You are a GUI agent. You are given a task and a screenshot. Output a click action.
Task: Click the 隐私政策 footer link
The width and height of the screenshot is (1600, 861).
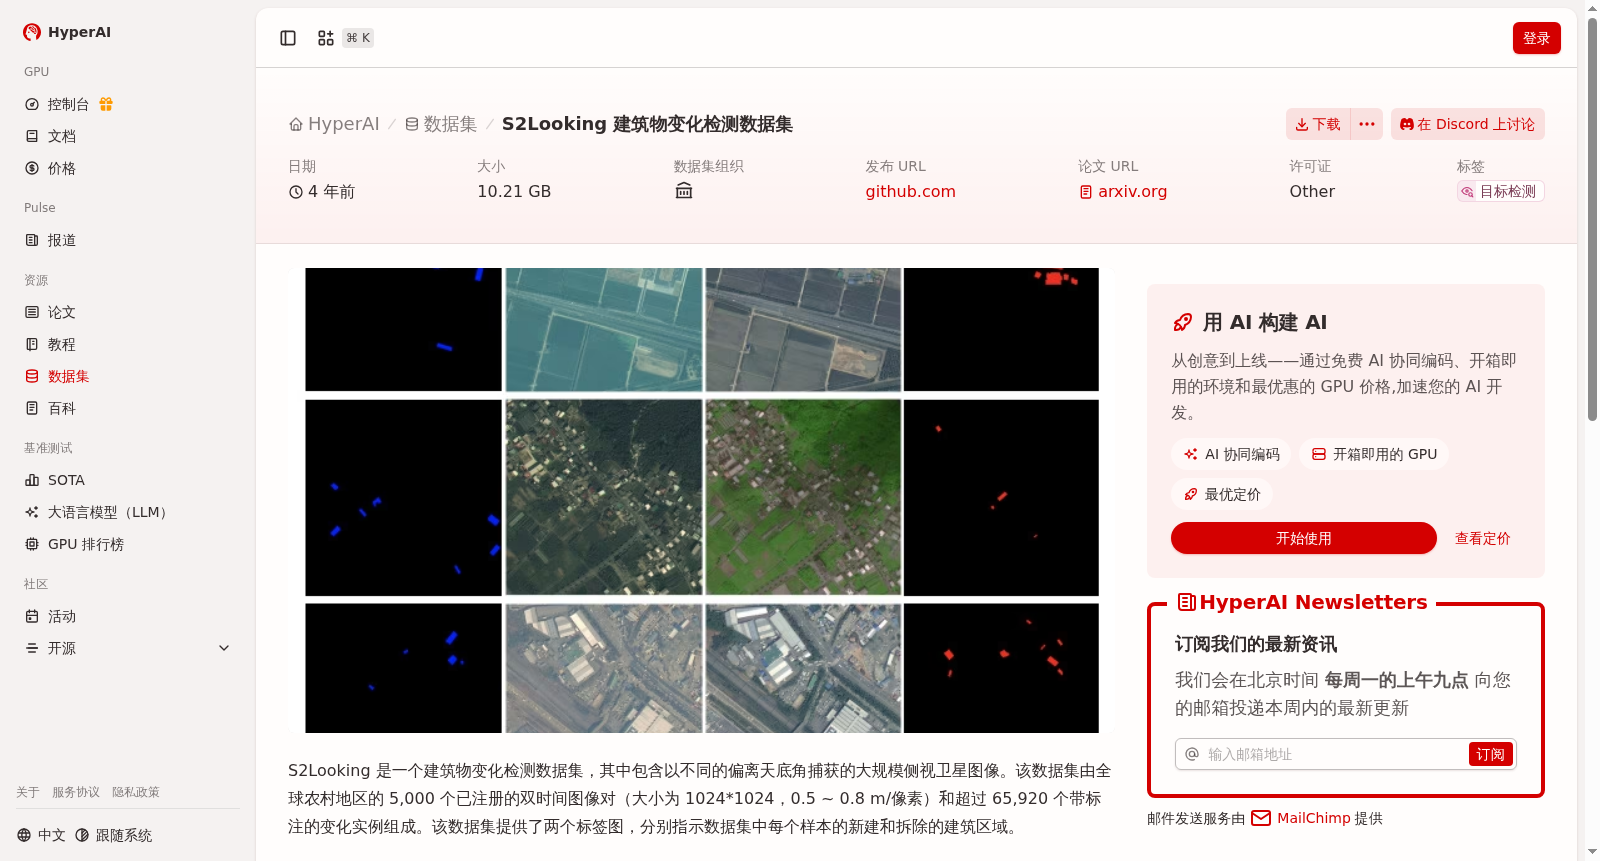point(136,792)
